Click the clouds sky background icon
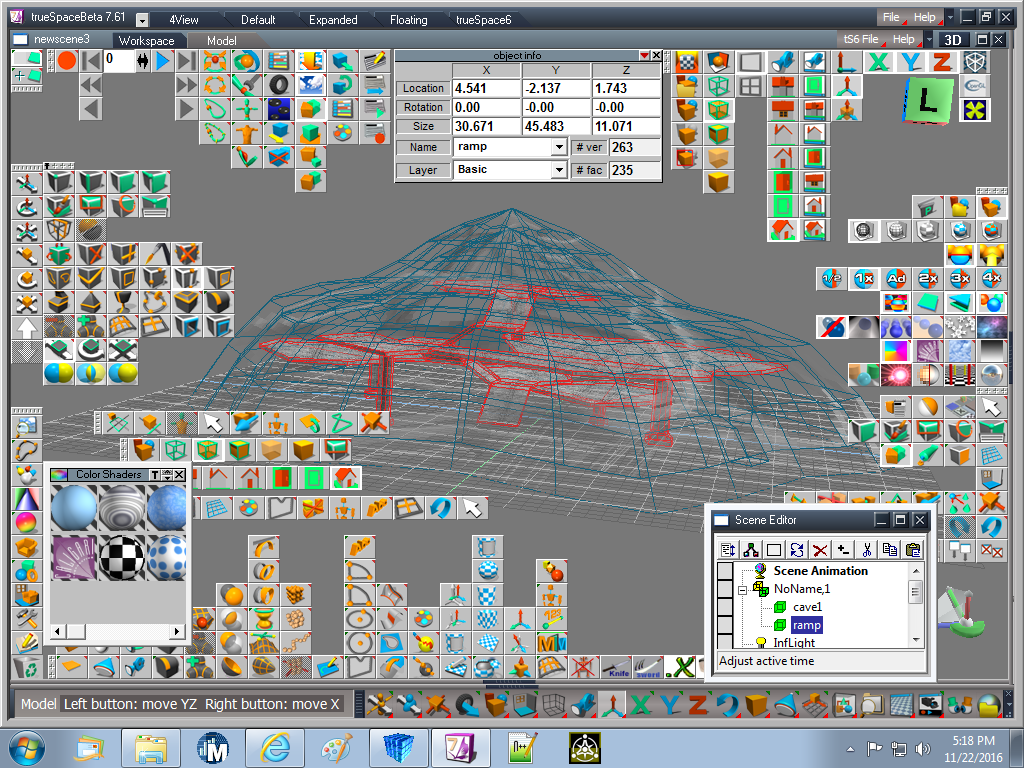Image resolution: width=1024 pixels, height=768 pixels. [311, 85]
